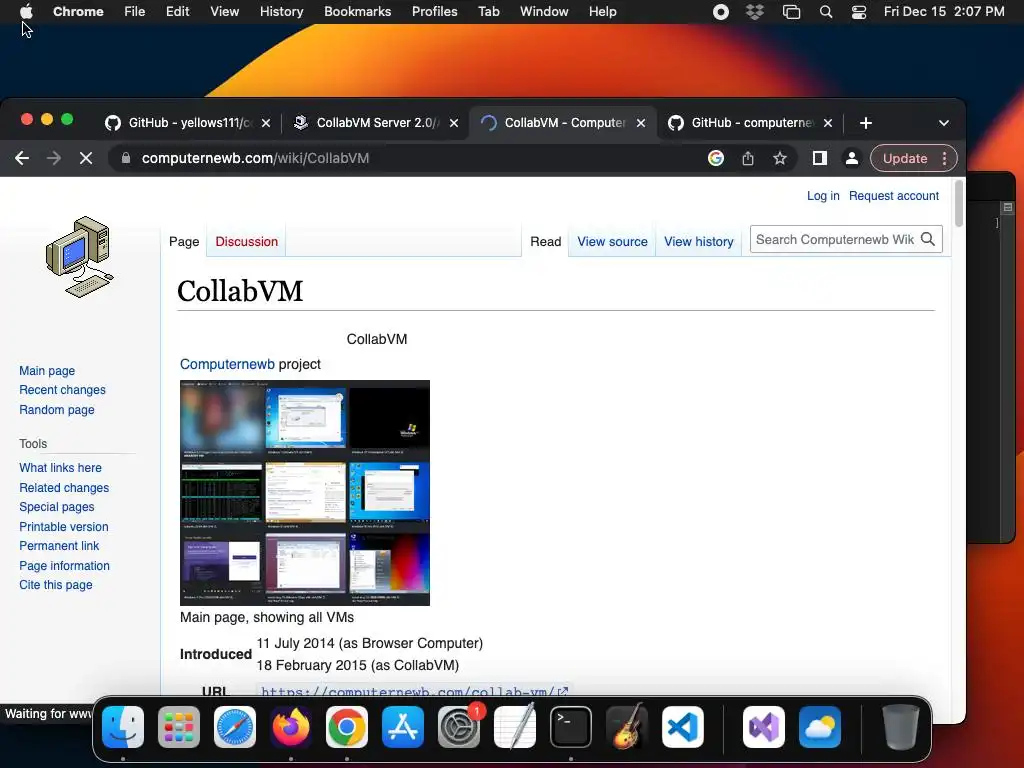Open the Apple menu
1024x768 pixels.
[26, 11]
